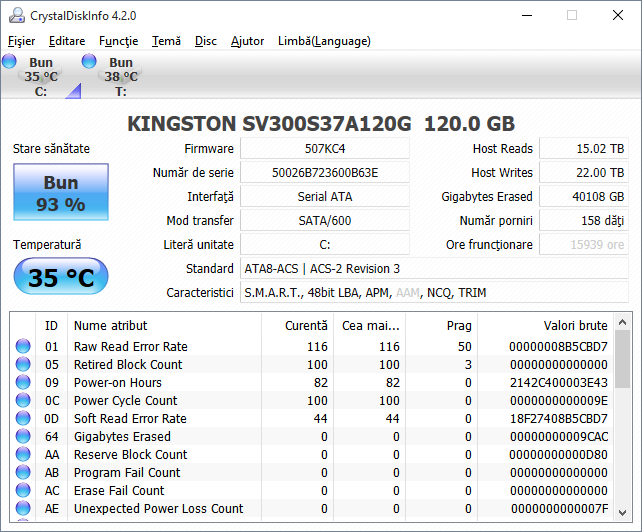Click the Interfață field Serial ATA
The image size is (642, 532).
325,197
